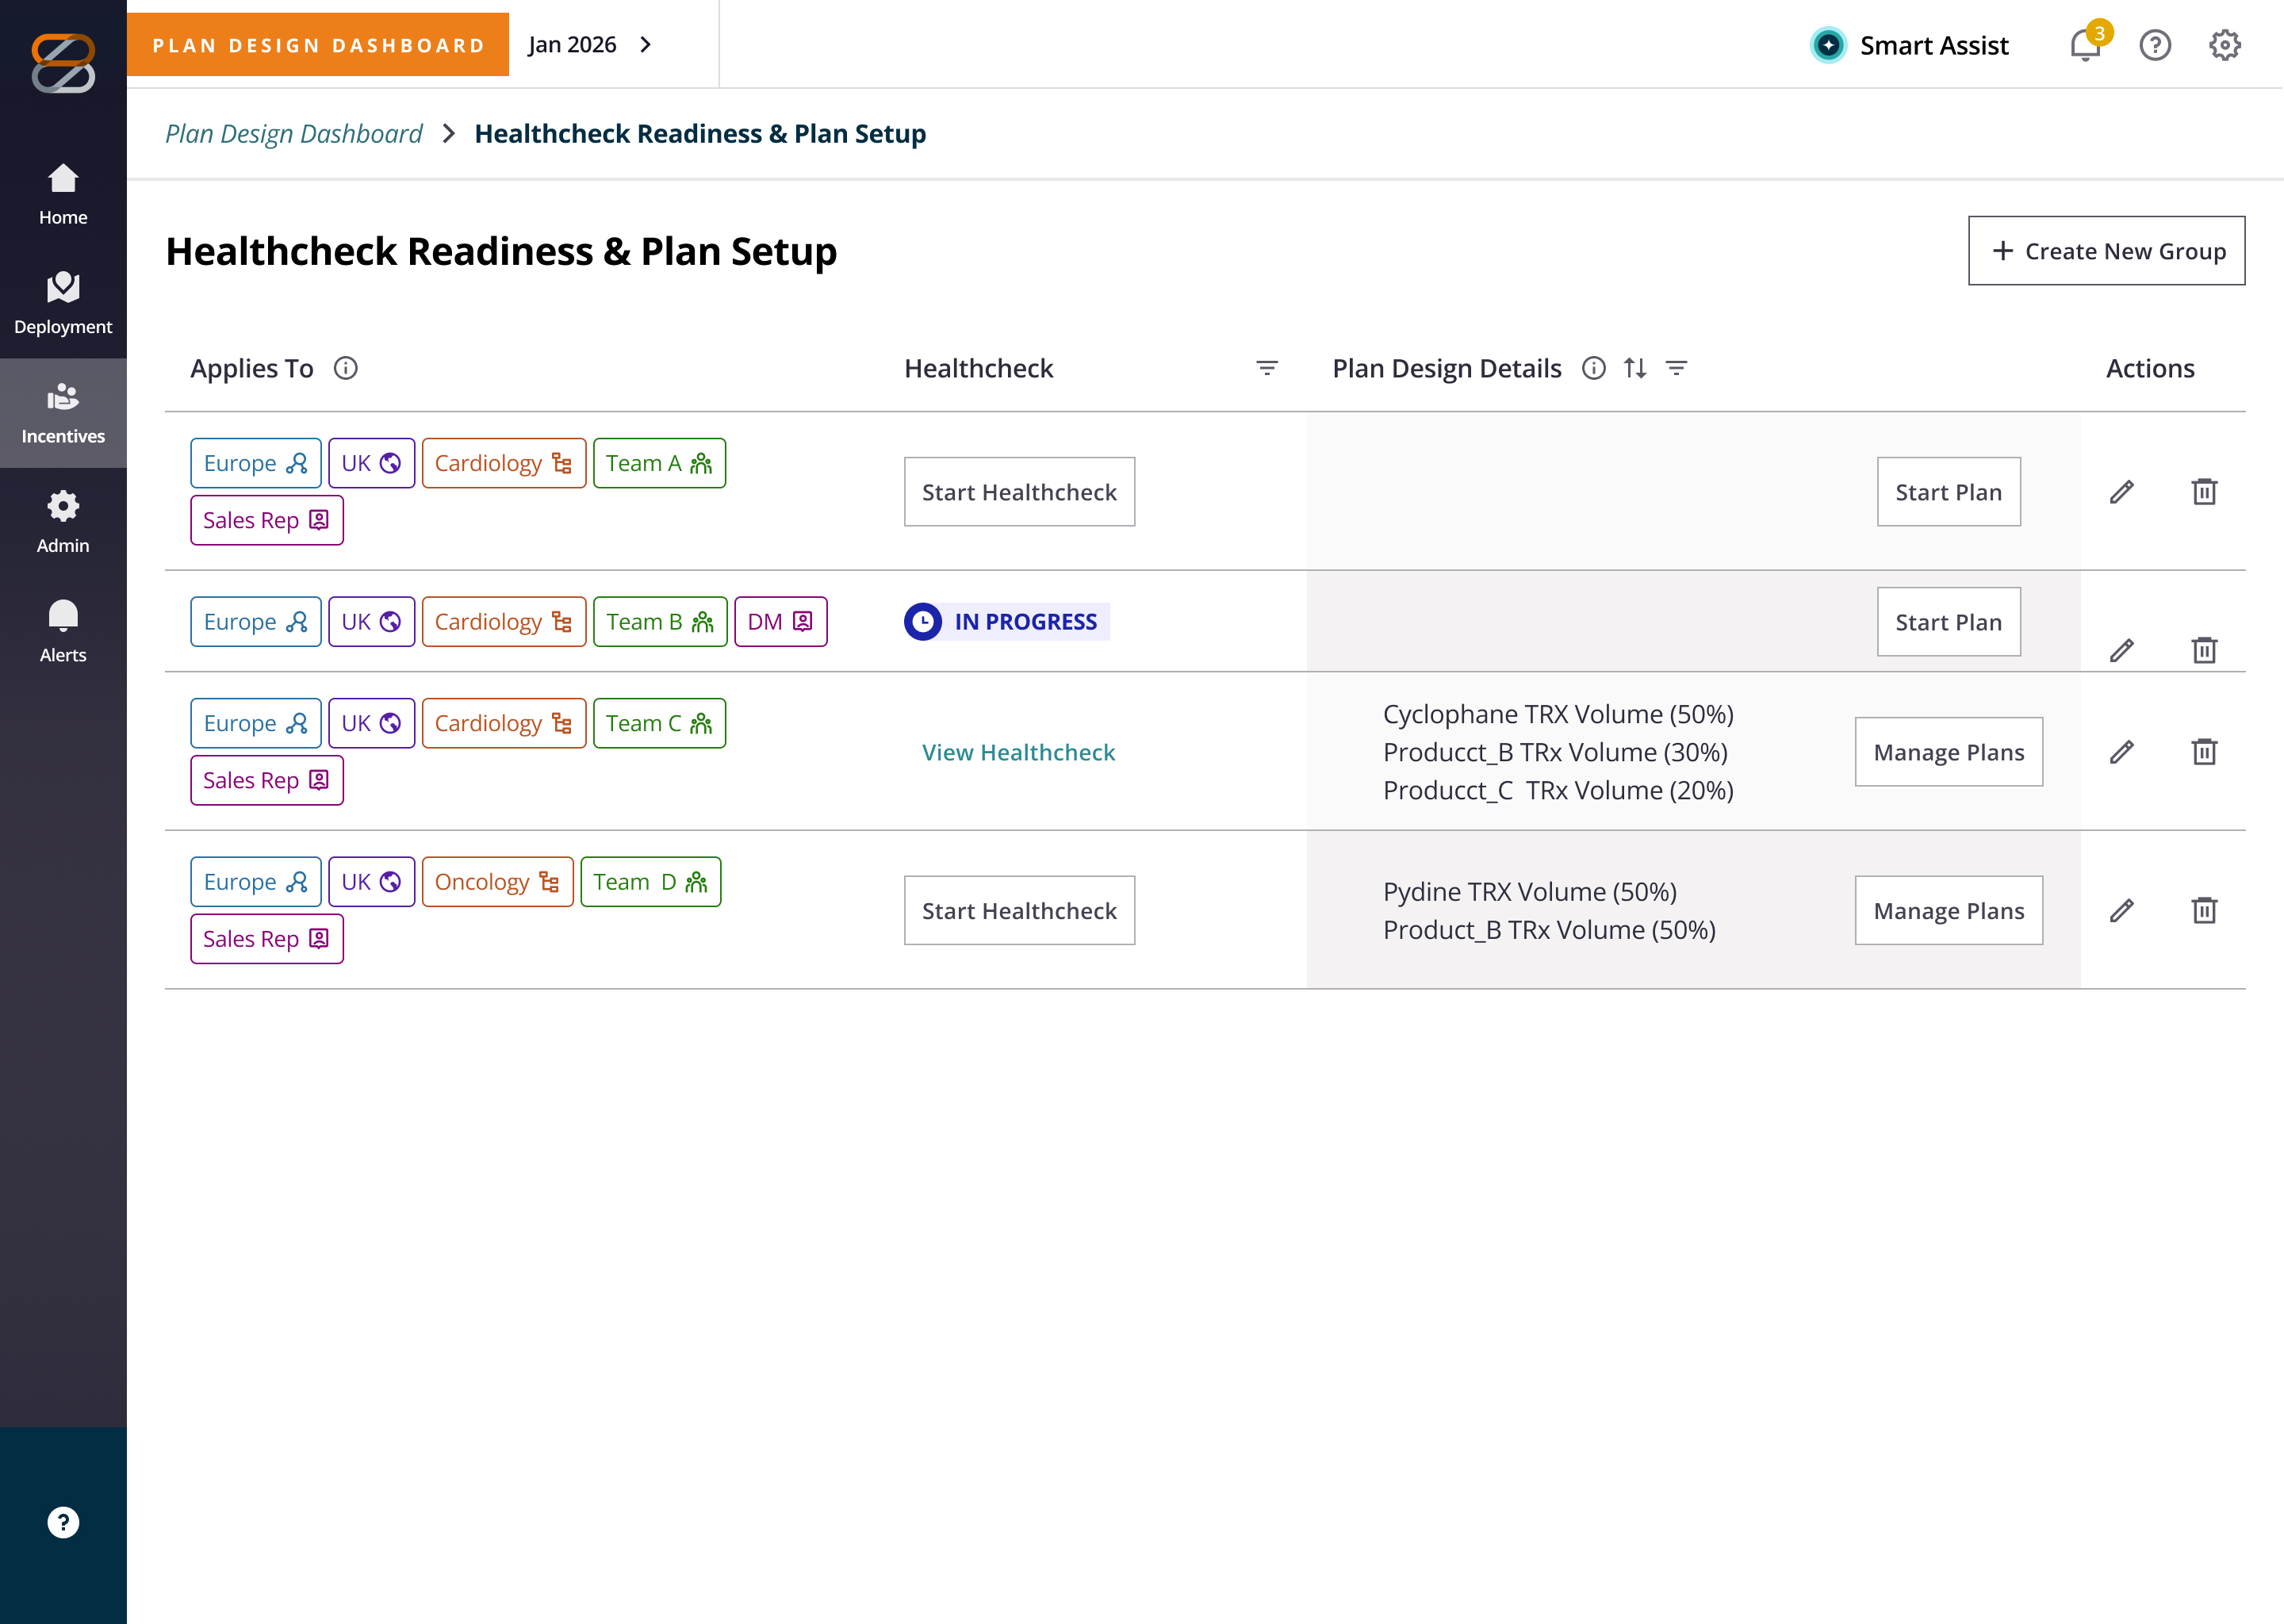Click the Smart Assist icon
2284x1624 pixels.
[x=1828, y=45]
